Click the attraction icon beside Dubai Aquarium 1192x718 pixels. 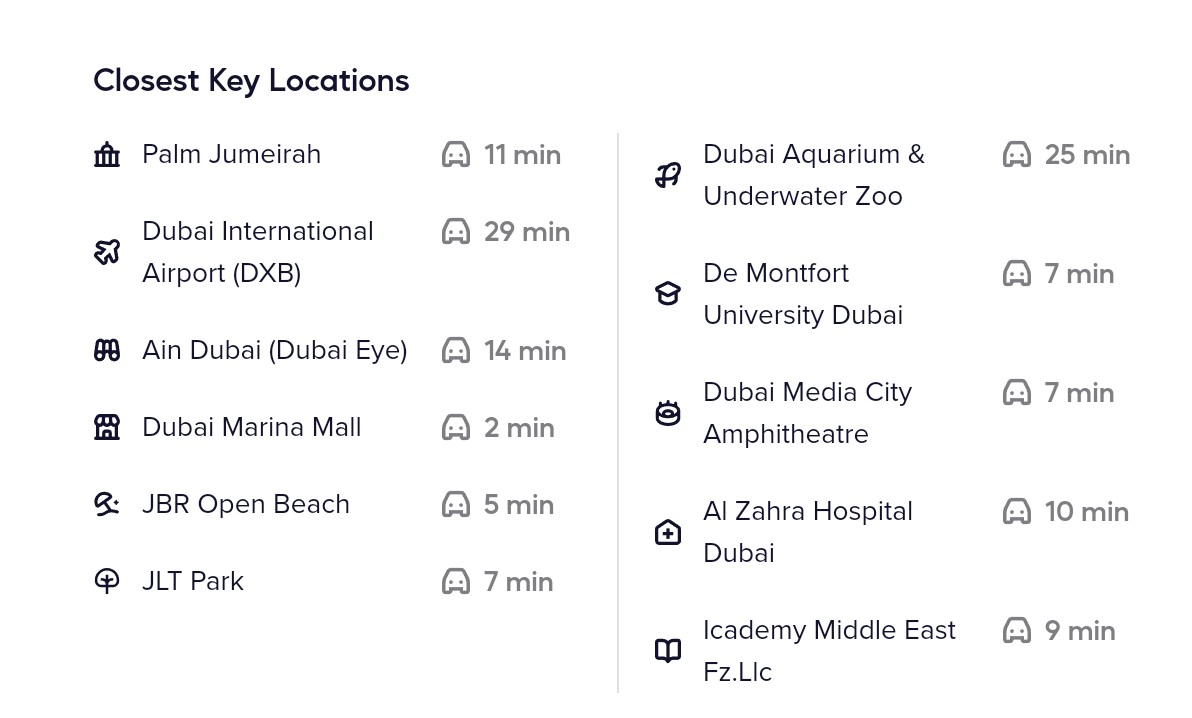click(668, 175)
